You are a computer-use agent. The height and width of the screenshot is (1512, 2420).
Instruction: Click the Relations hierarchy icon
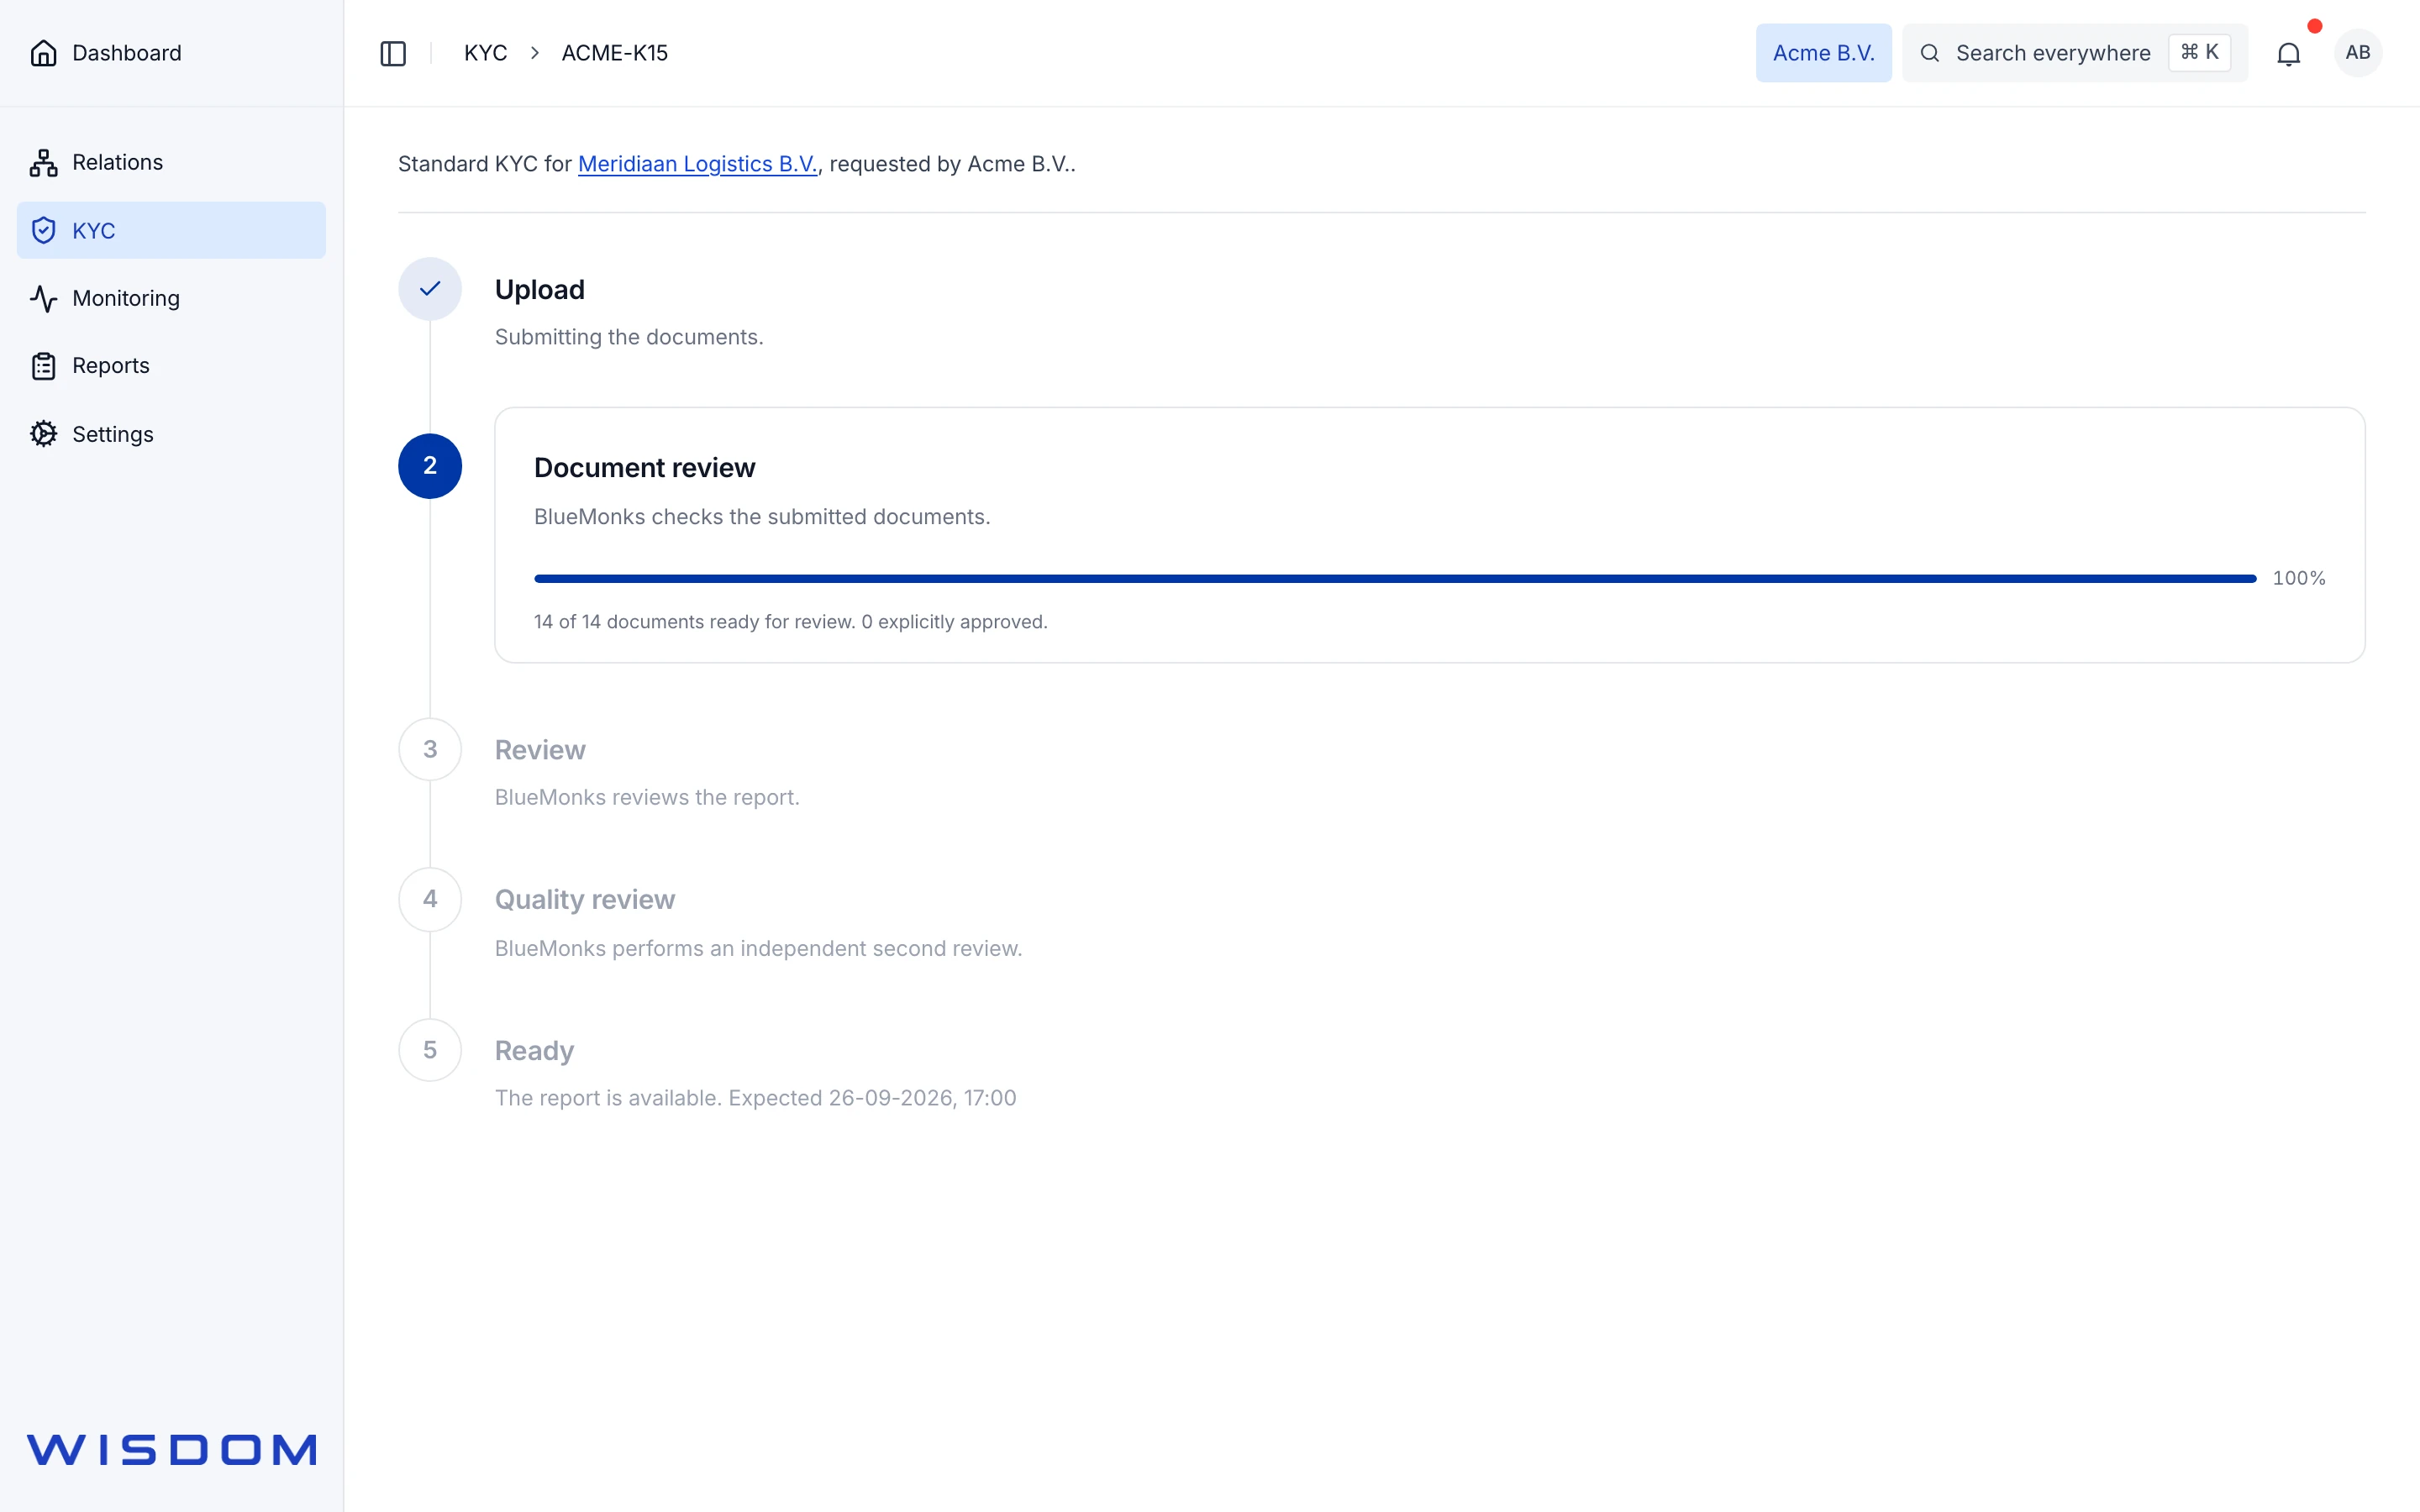pos(43,162)
